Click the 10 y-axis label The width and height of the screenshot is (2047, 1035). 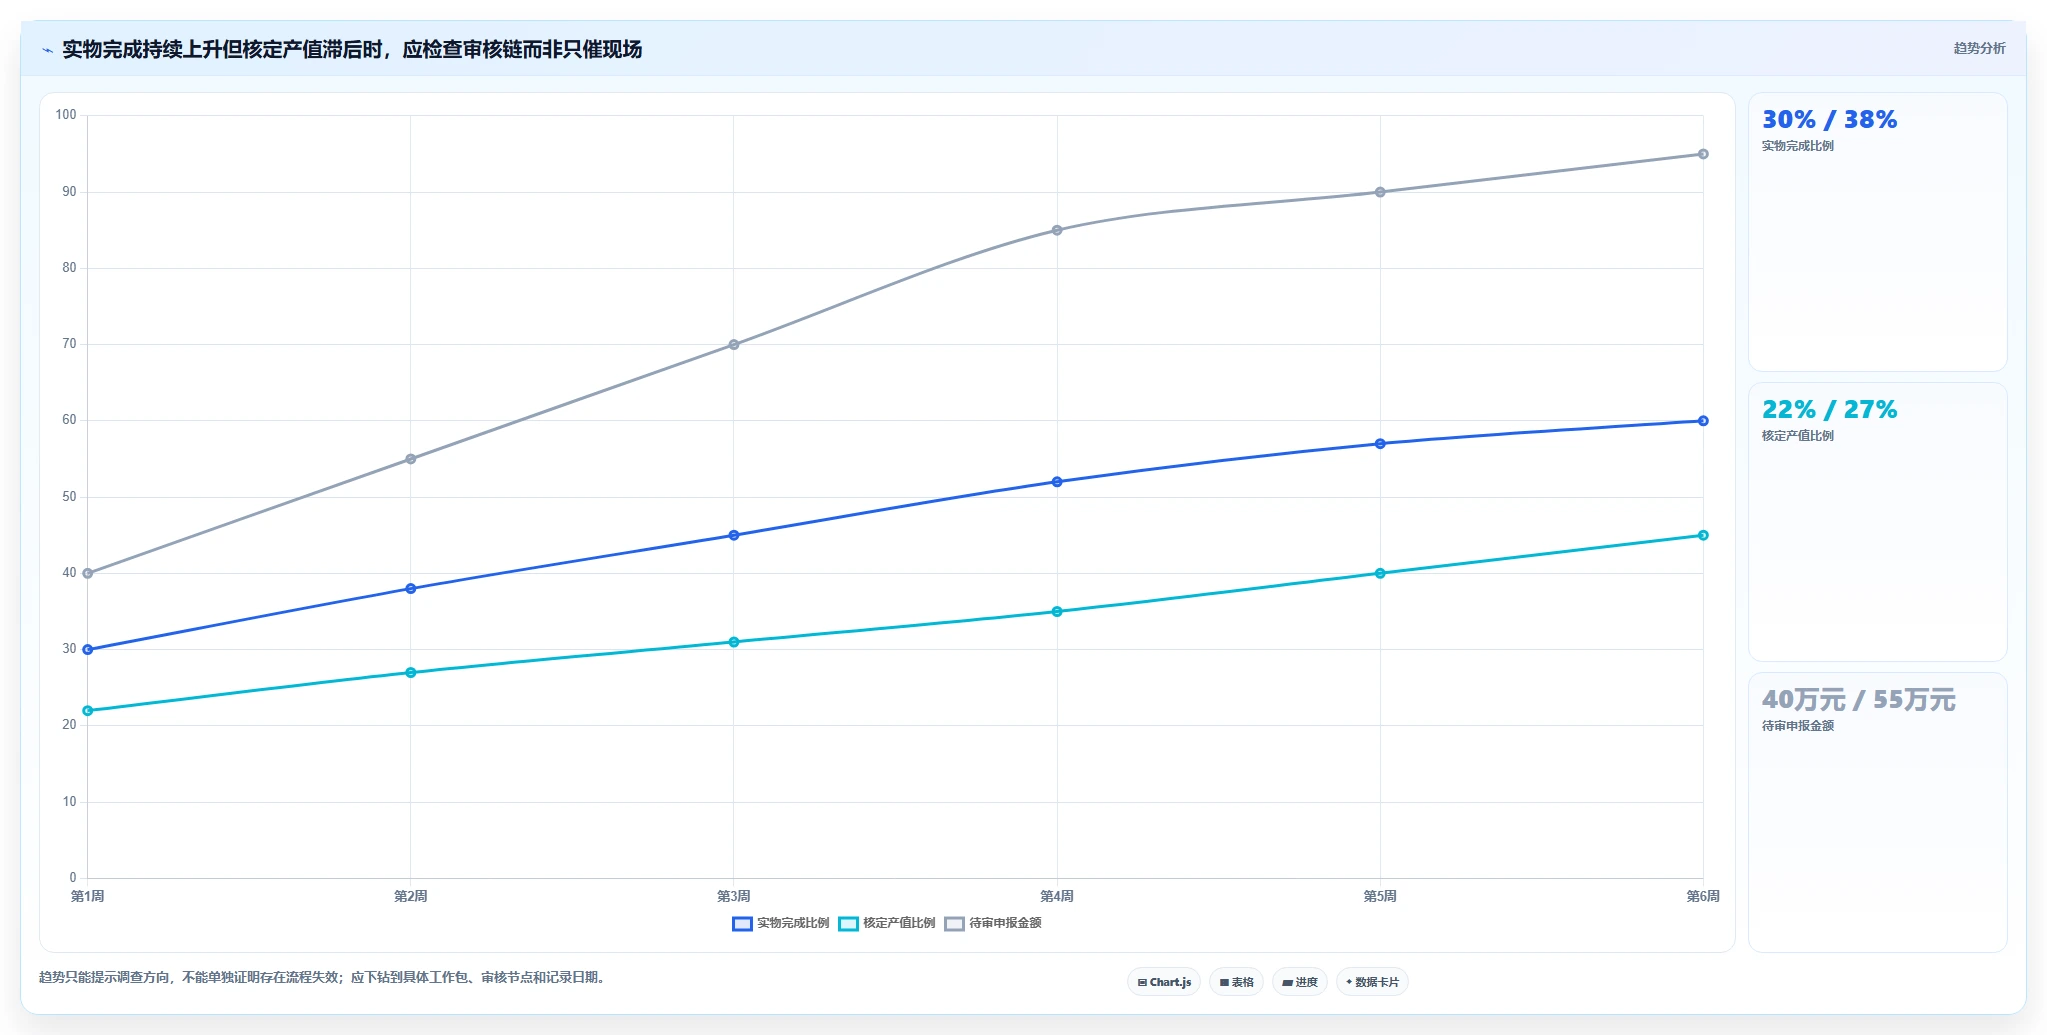[x=69, y=802]
